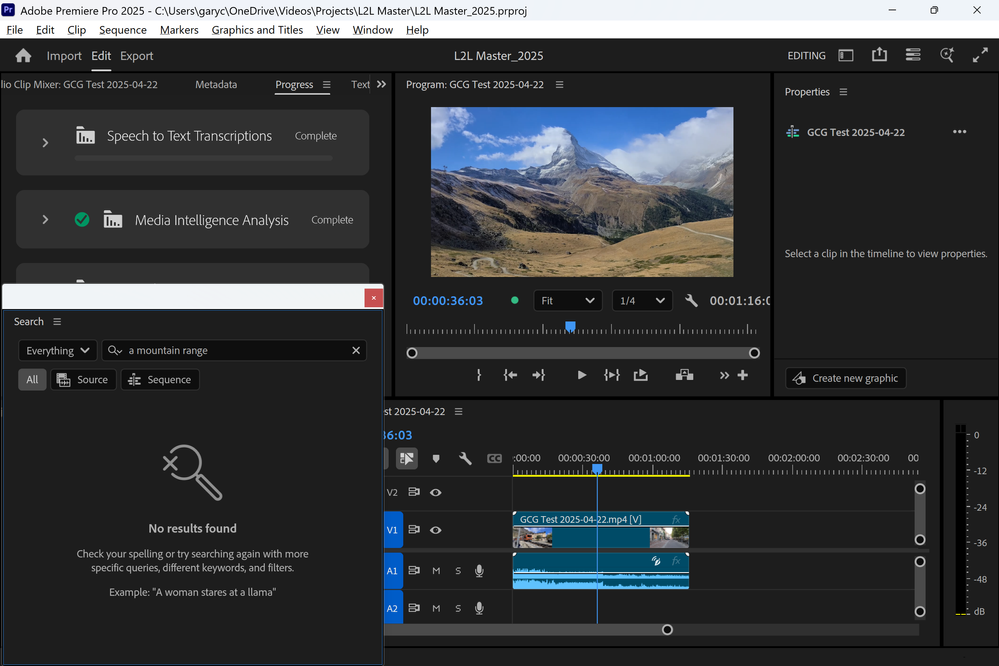Step to Out point in Program Monitor

(x=539, y=375)
